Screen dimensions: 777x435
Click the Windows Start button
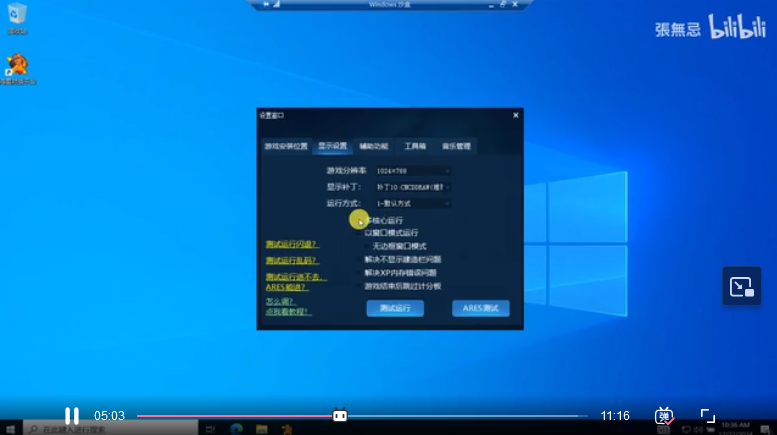coord(8,429)
